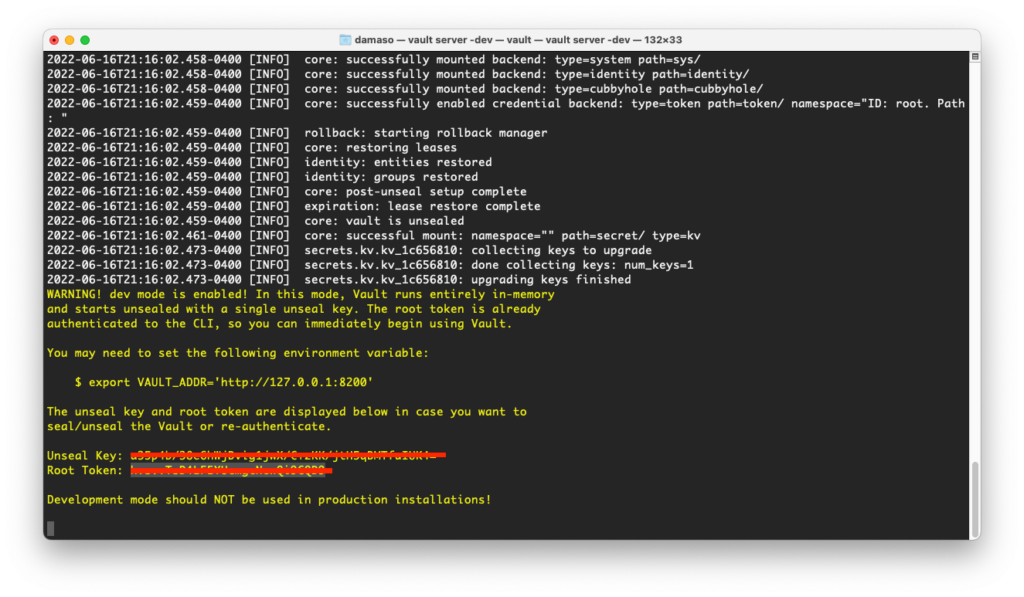Click 'The unseal key and root token' line

287,411
